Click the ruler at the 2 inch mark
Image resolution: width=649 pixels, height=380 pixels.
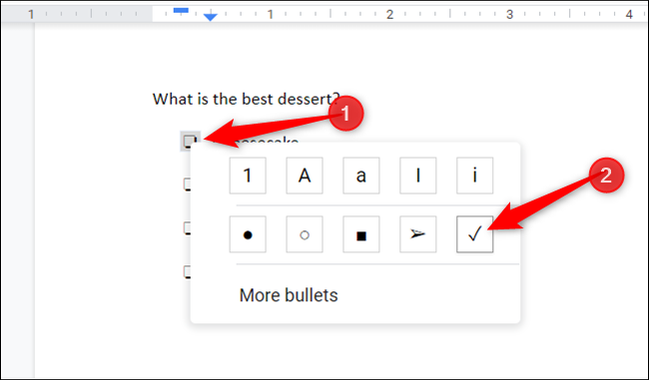[389, 14]
